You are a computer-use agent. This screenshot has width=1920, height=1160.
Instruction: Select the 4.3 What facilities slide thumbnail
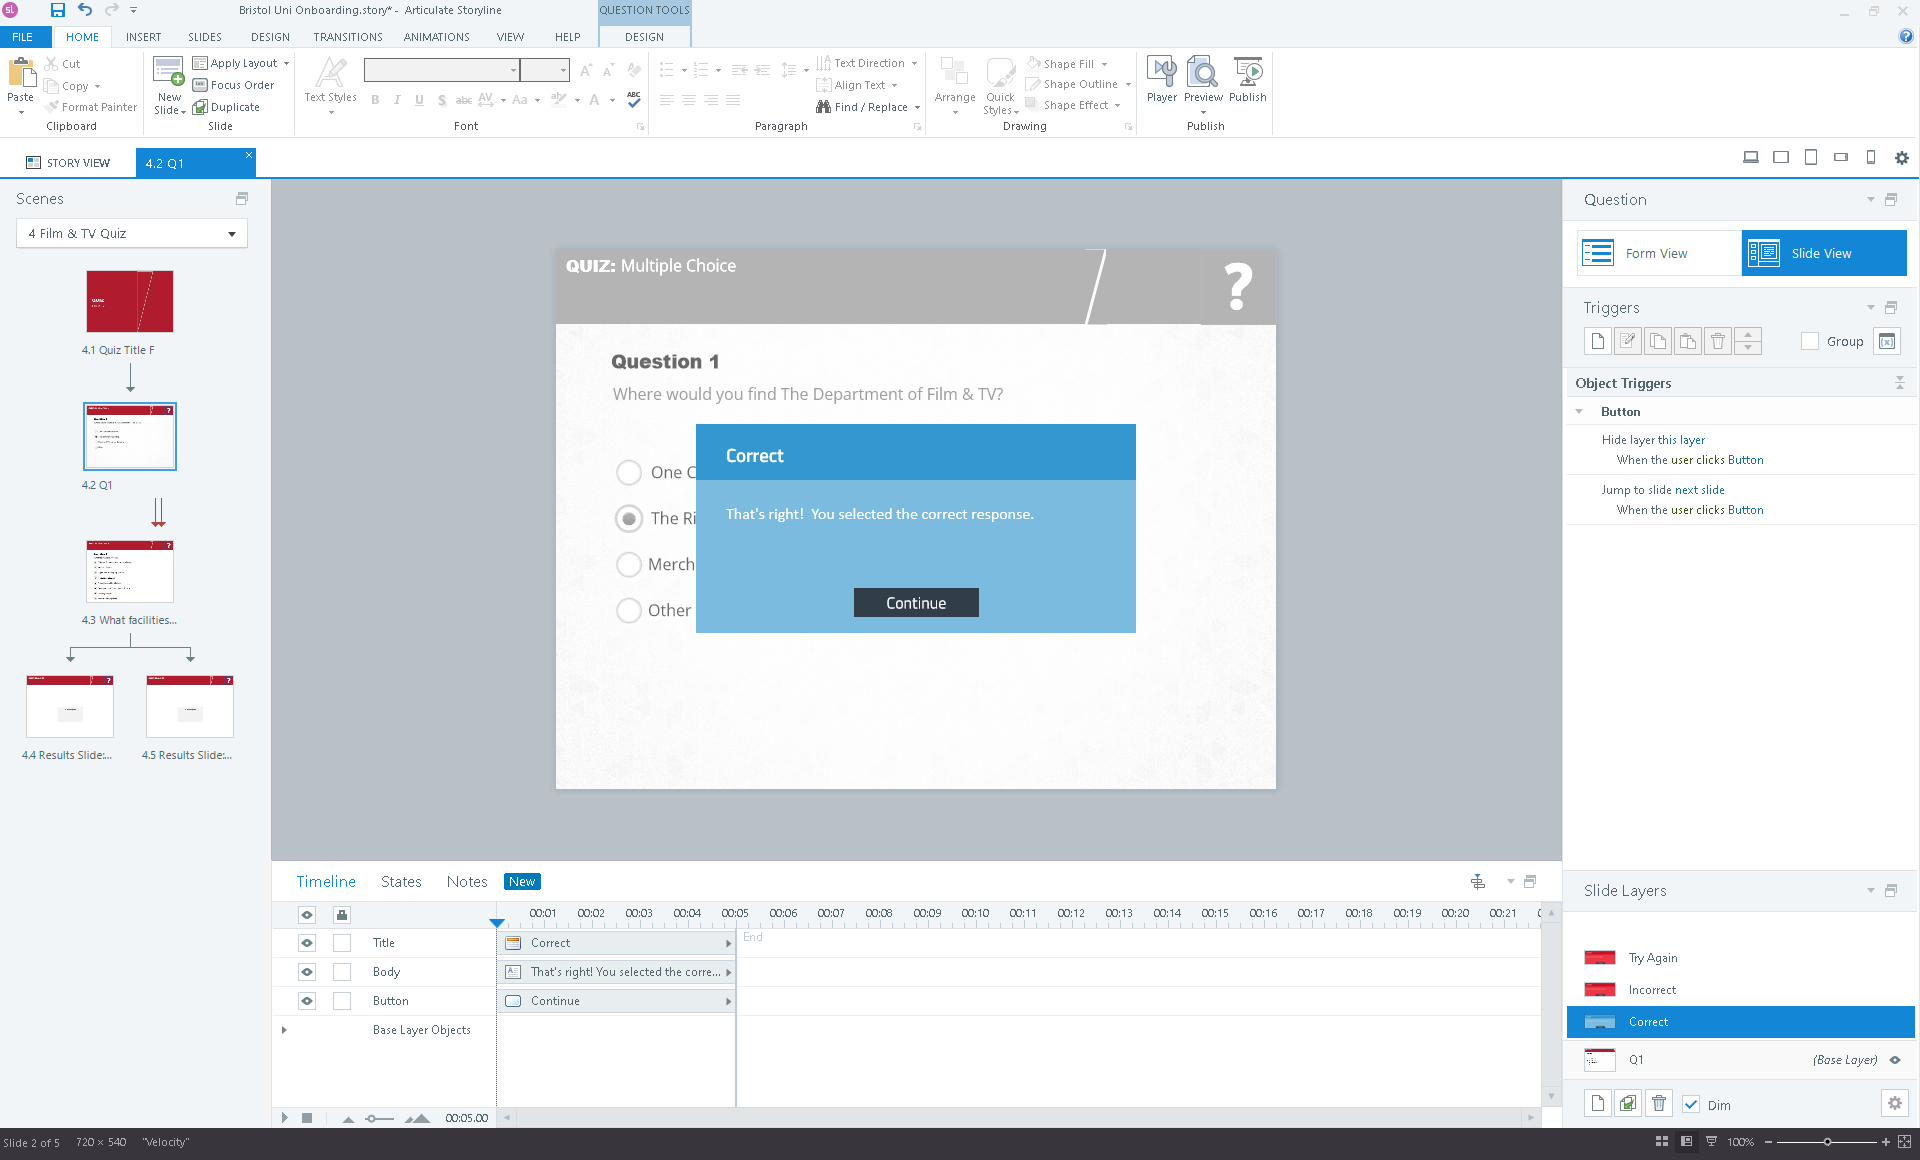pos(130,572)
